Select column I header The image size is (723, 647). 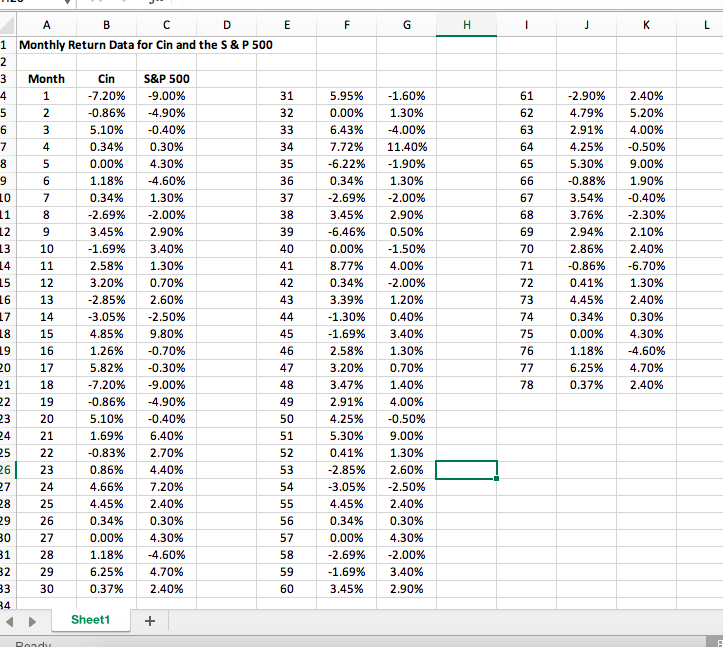tap(527, 25)
